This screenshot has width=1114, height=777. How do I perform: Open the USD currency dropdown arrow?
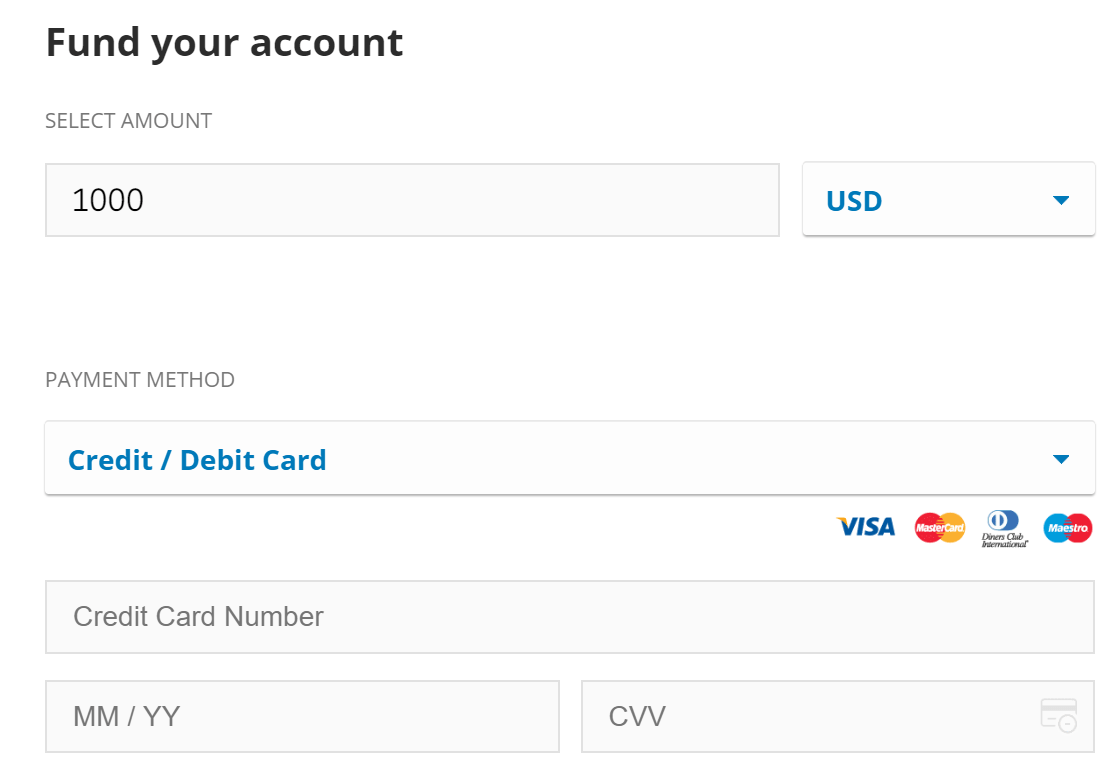pyautogui.click(x=1061, y=200)
